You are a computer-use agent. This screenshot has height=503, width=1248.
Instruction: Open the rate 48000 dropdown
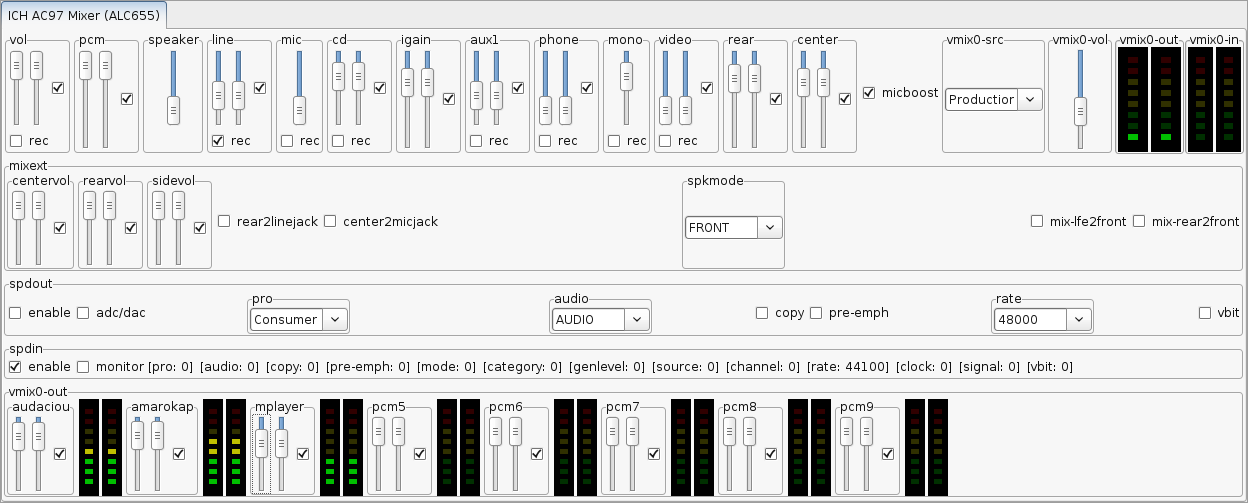(1043, 320)
